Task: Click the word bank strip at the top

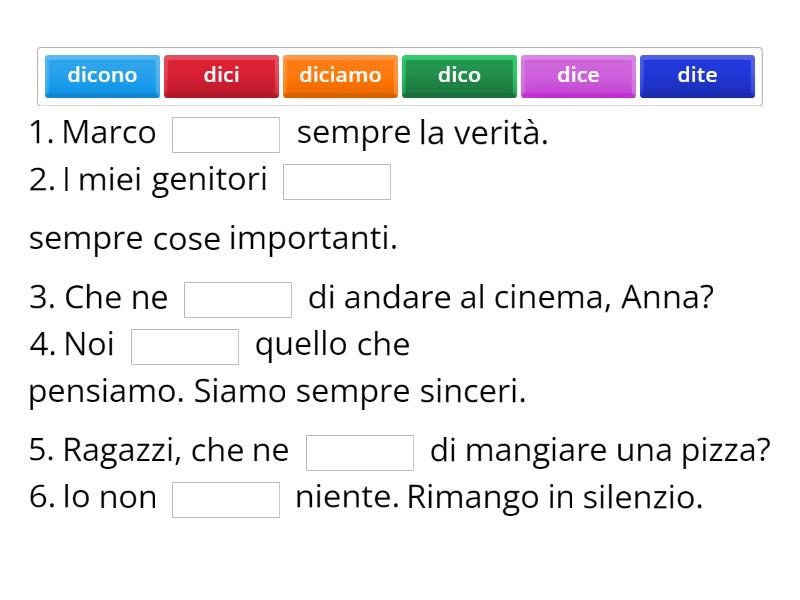Action: pyautogui.click(x=400, y=75)
